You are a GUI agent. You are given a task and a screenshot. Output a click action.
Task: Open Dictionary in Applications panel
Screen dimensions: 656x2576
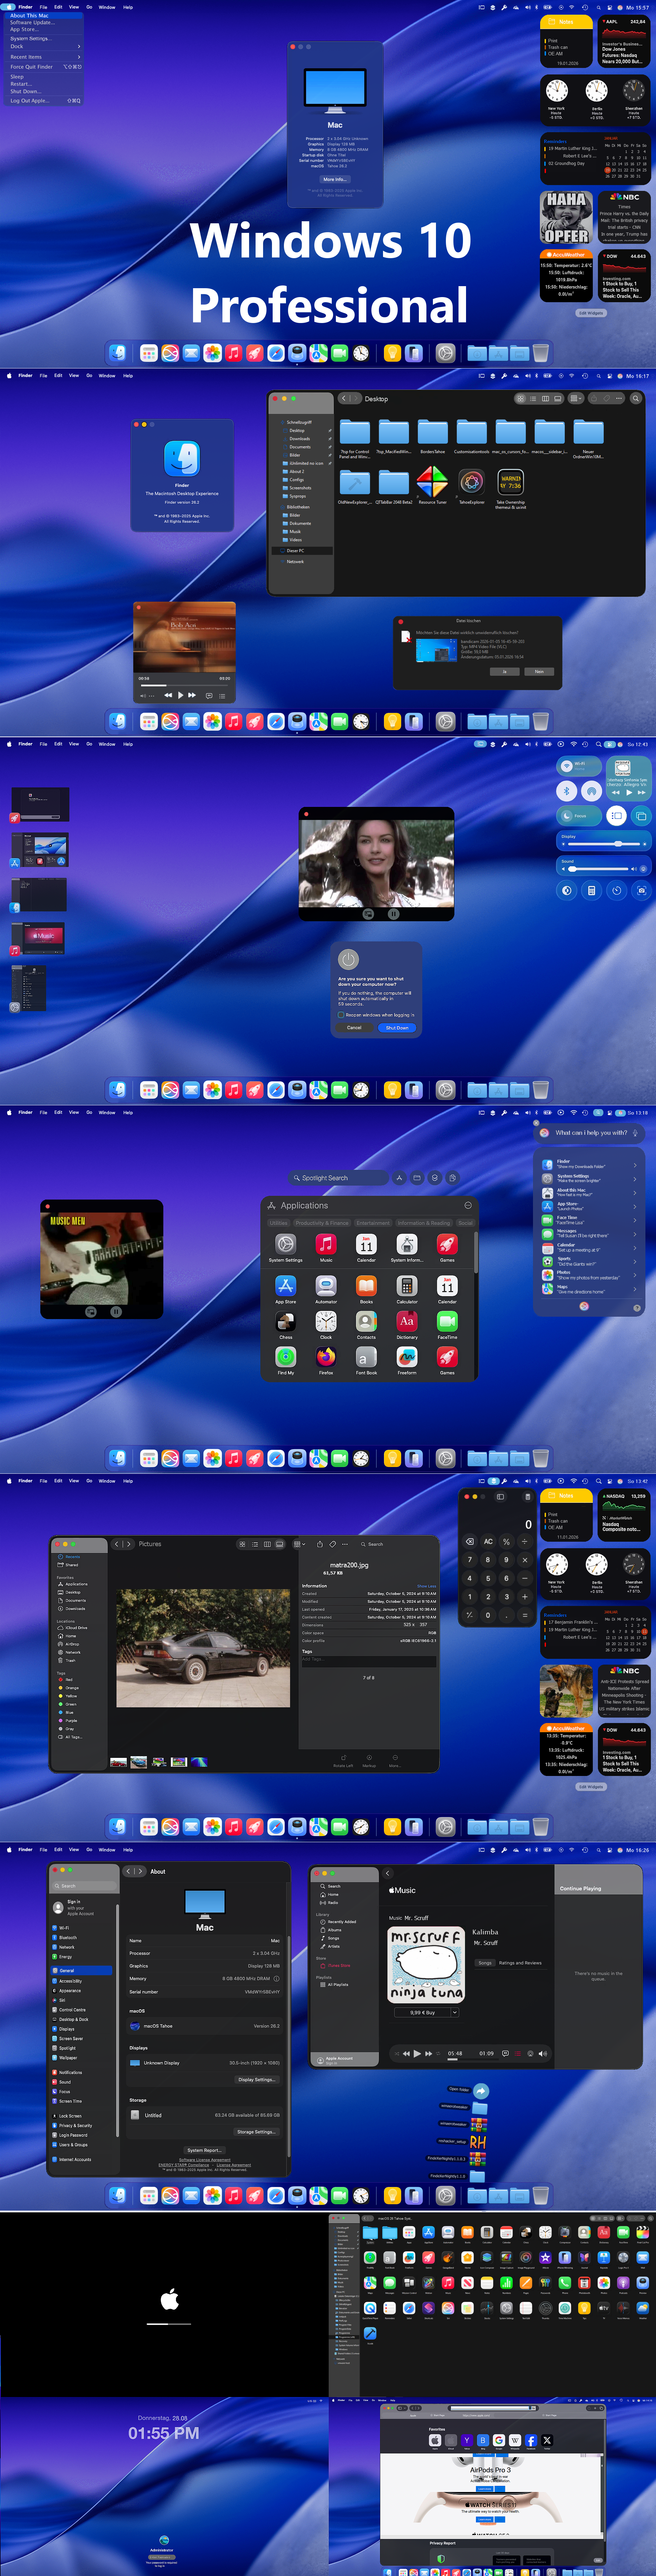point(407,1322)
